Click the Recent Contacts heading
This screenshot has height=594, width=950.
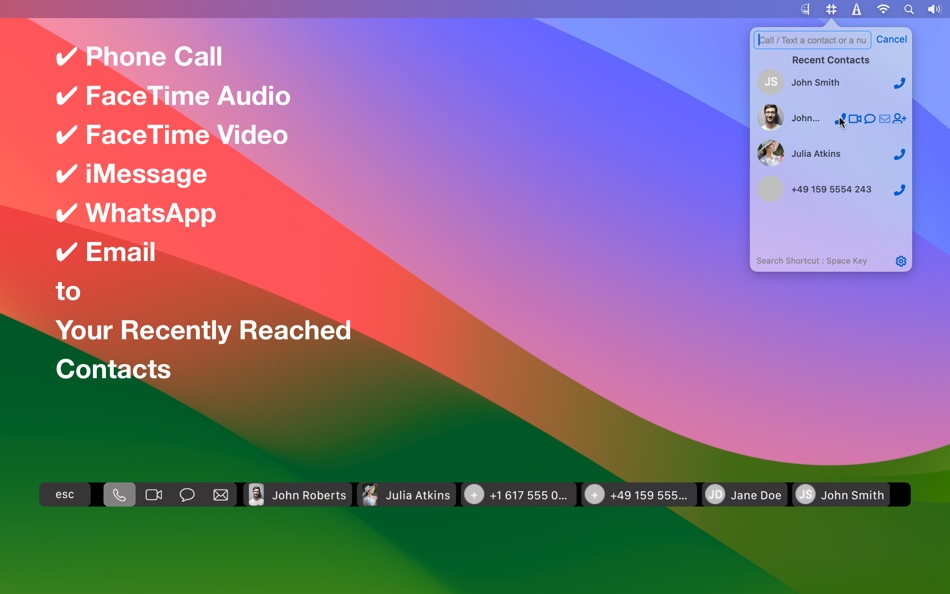click(831, 60)
